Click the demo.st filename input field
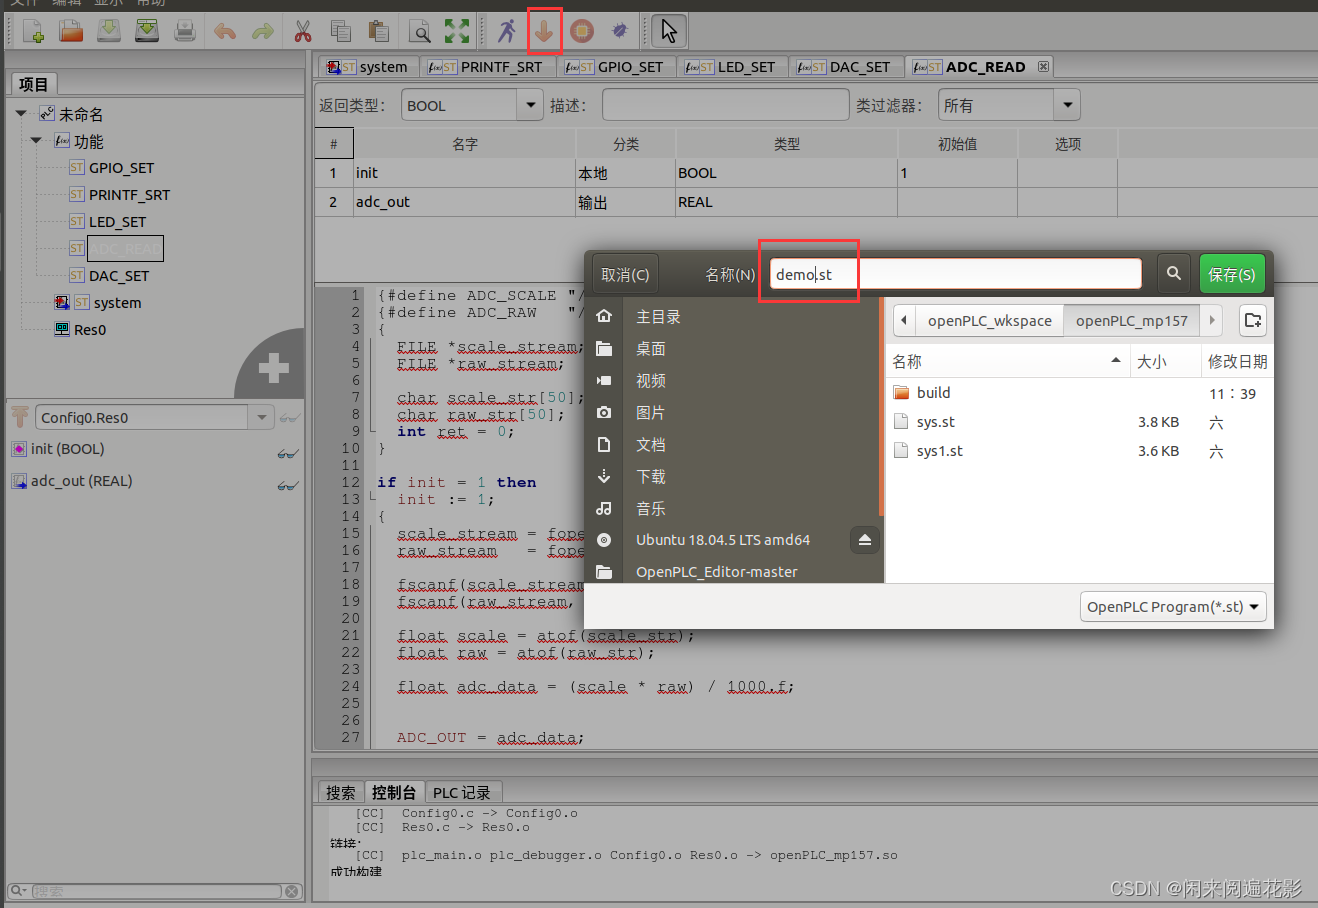 click(950, 273)
